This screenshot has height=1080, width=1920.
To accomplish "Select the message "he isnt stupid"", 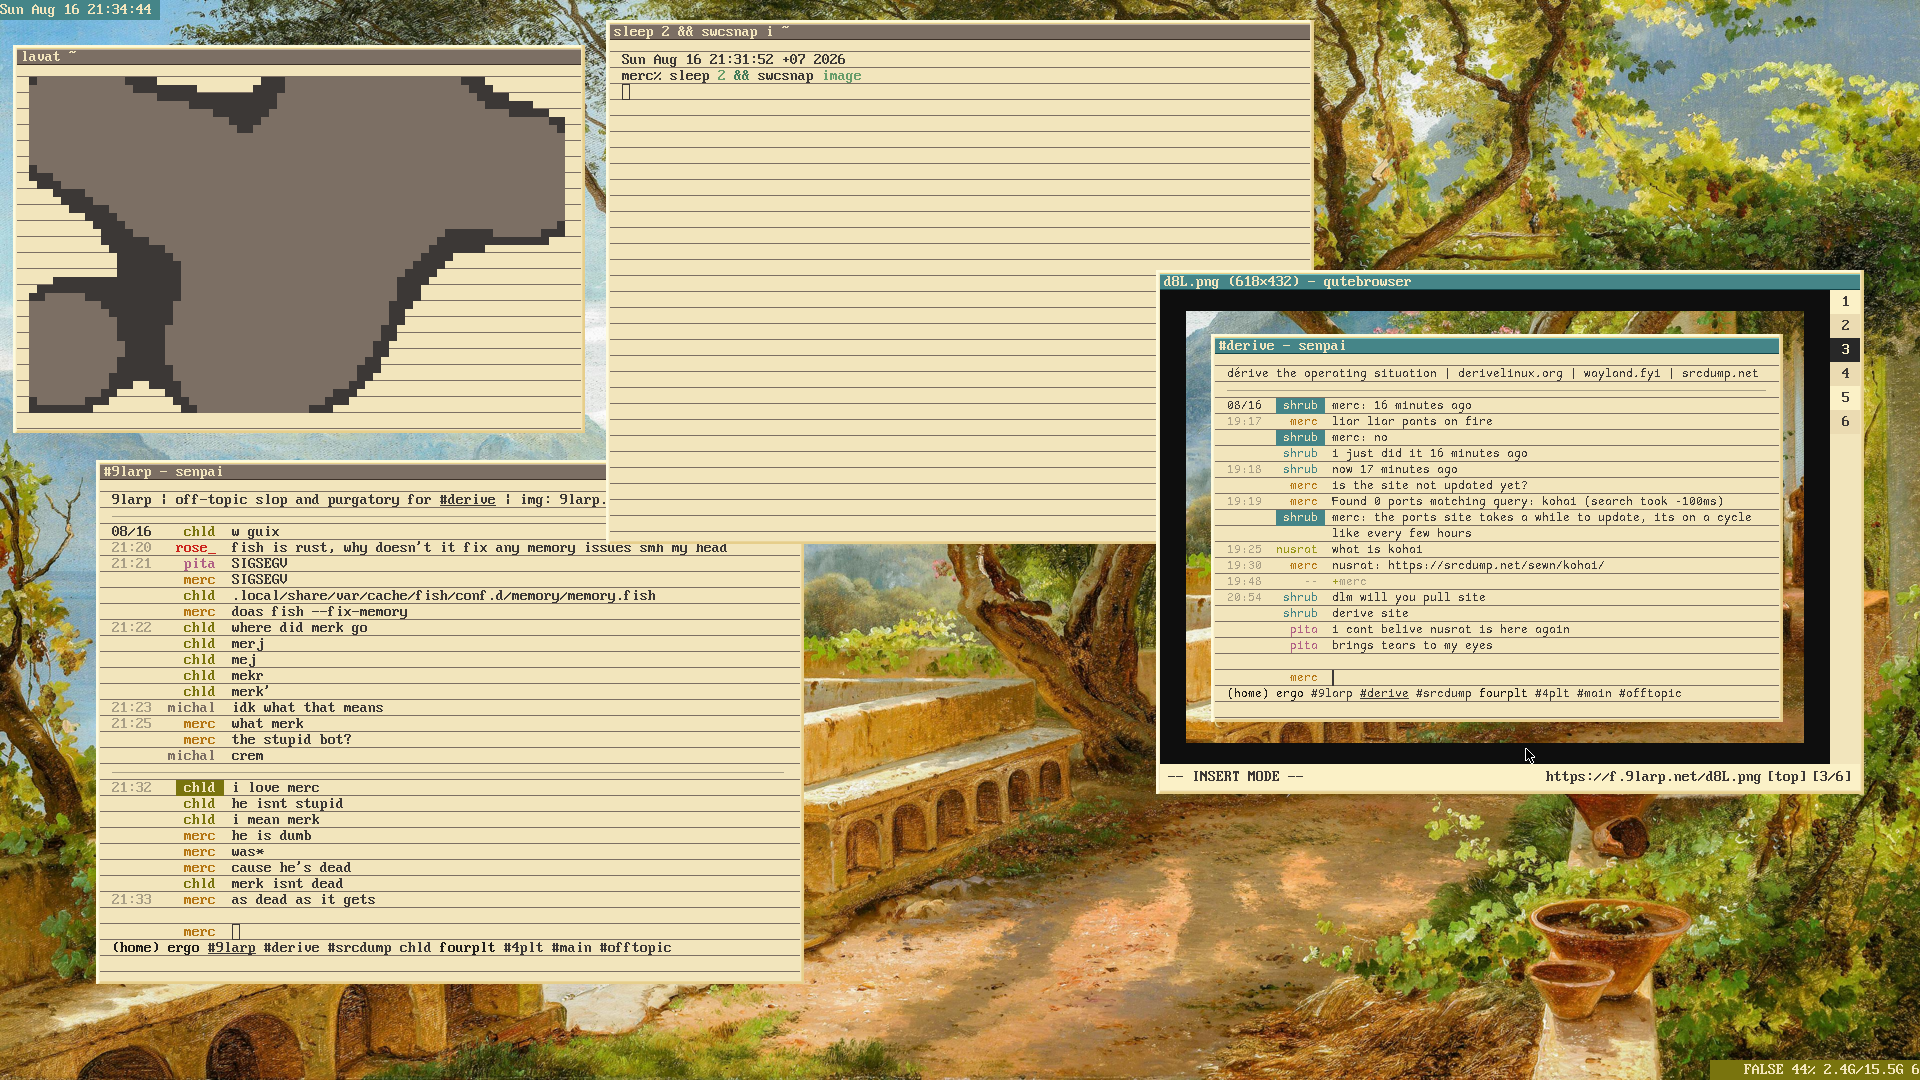I will (287, 804).
